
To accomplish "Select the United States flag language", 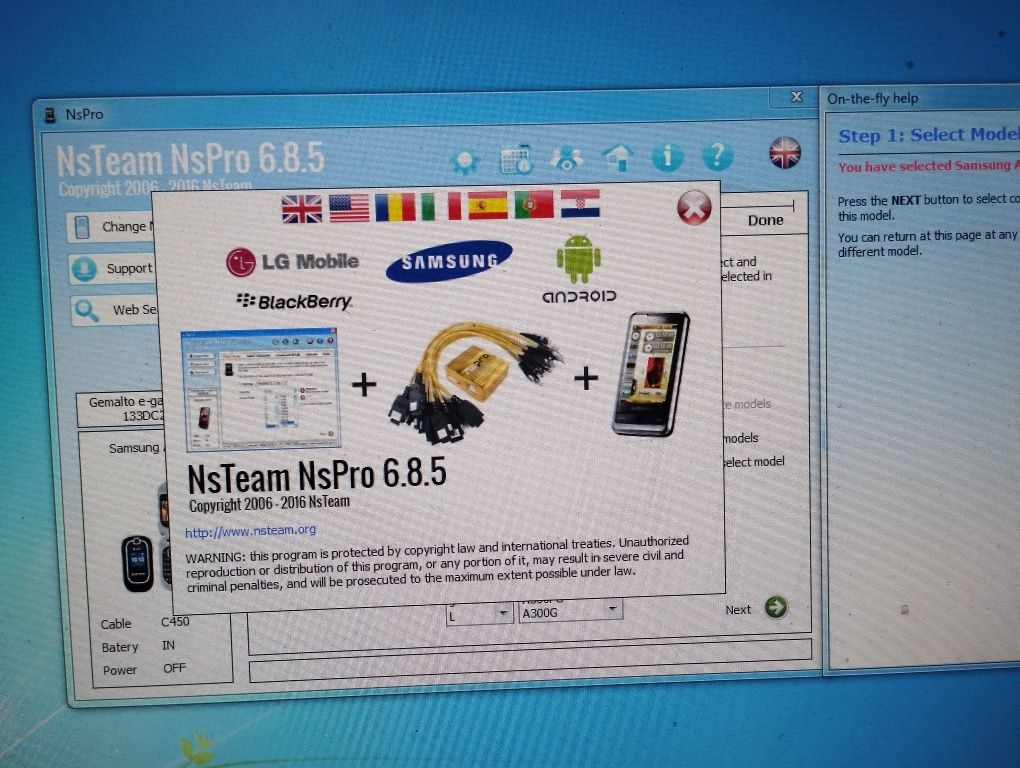I will click(x=349, y=208).
